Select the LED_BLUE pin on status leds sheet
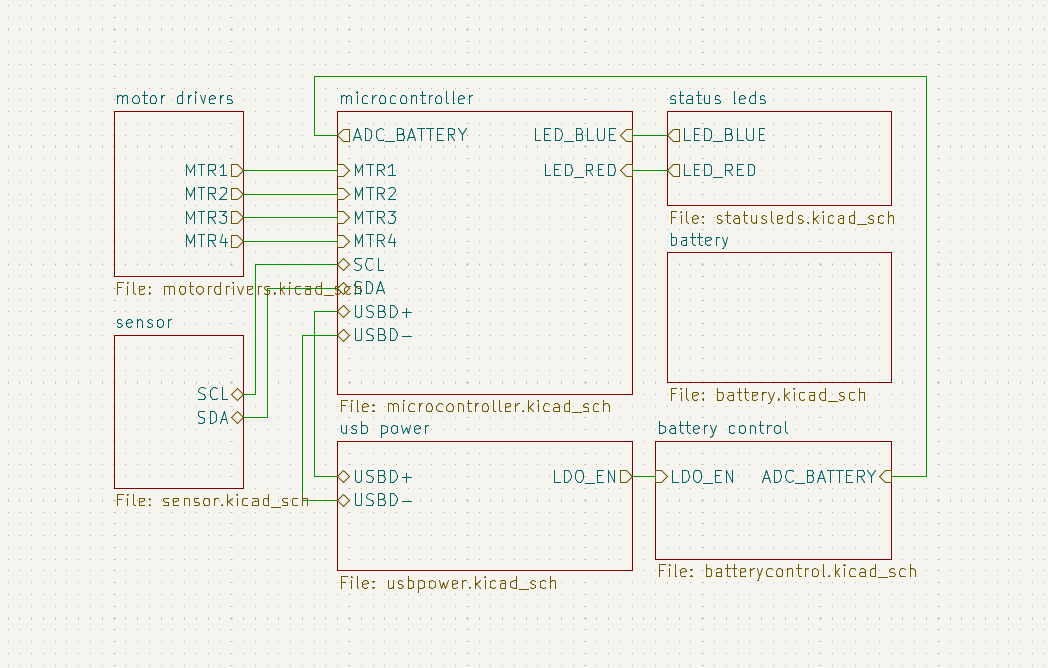Image resolution: width=1048 pixels, height=668 pixels. 717,136
